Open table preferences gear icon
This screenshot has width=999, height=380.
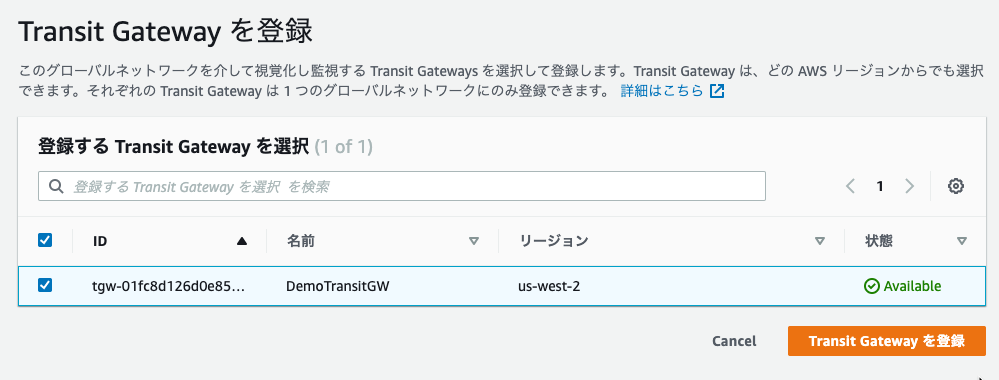tap(955, 186)
